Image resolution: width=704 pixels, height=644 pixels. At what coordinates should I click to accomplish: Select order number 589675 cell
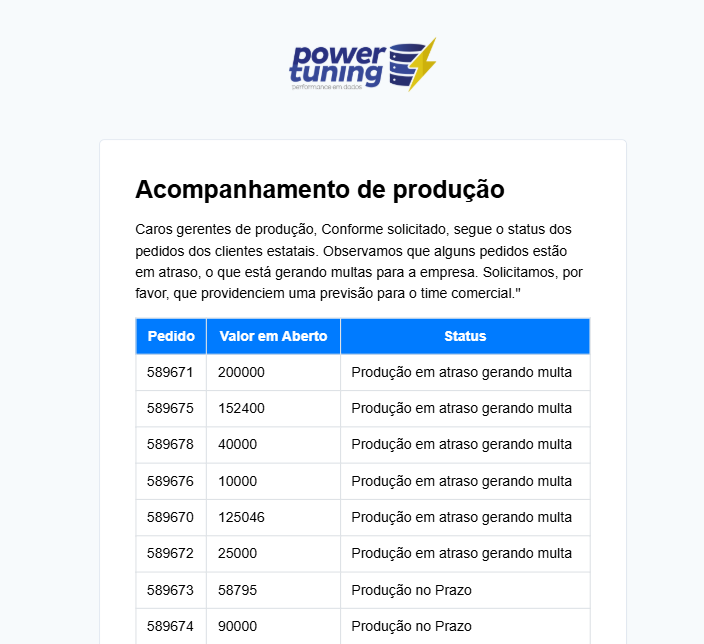coord(170,408)
